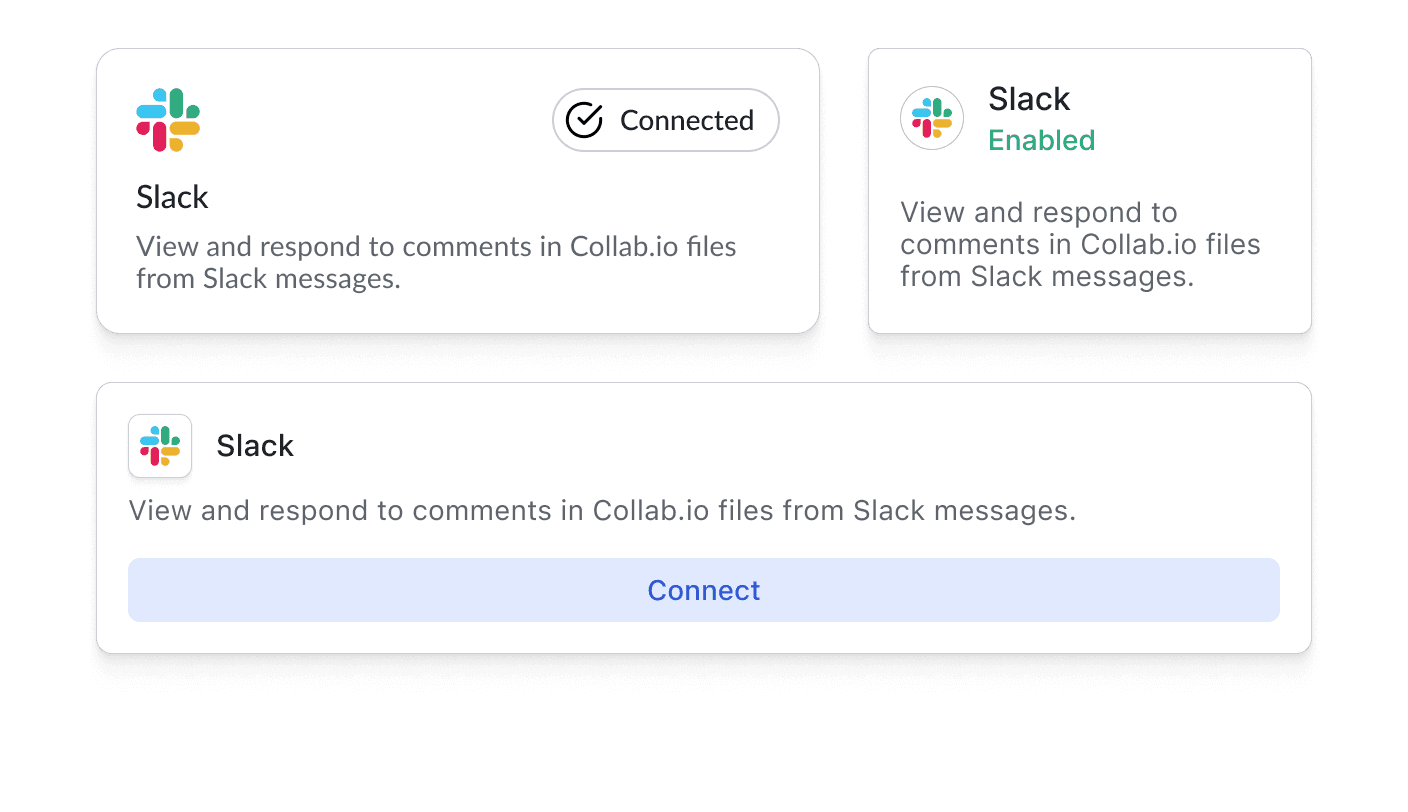Select the Slack title under the large logo
This screenshot has width=1408, height=812.
(172, 197)
